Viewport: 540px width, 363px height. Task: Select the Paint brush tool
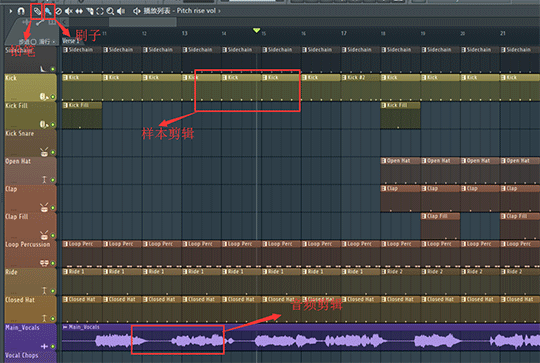pyautogui.click(x=48, y=12)
